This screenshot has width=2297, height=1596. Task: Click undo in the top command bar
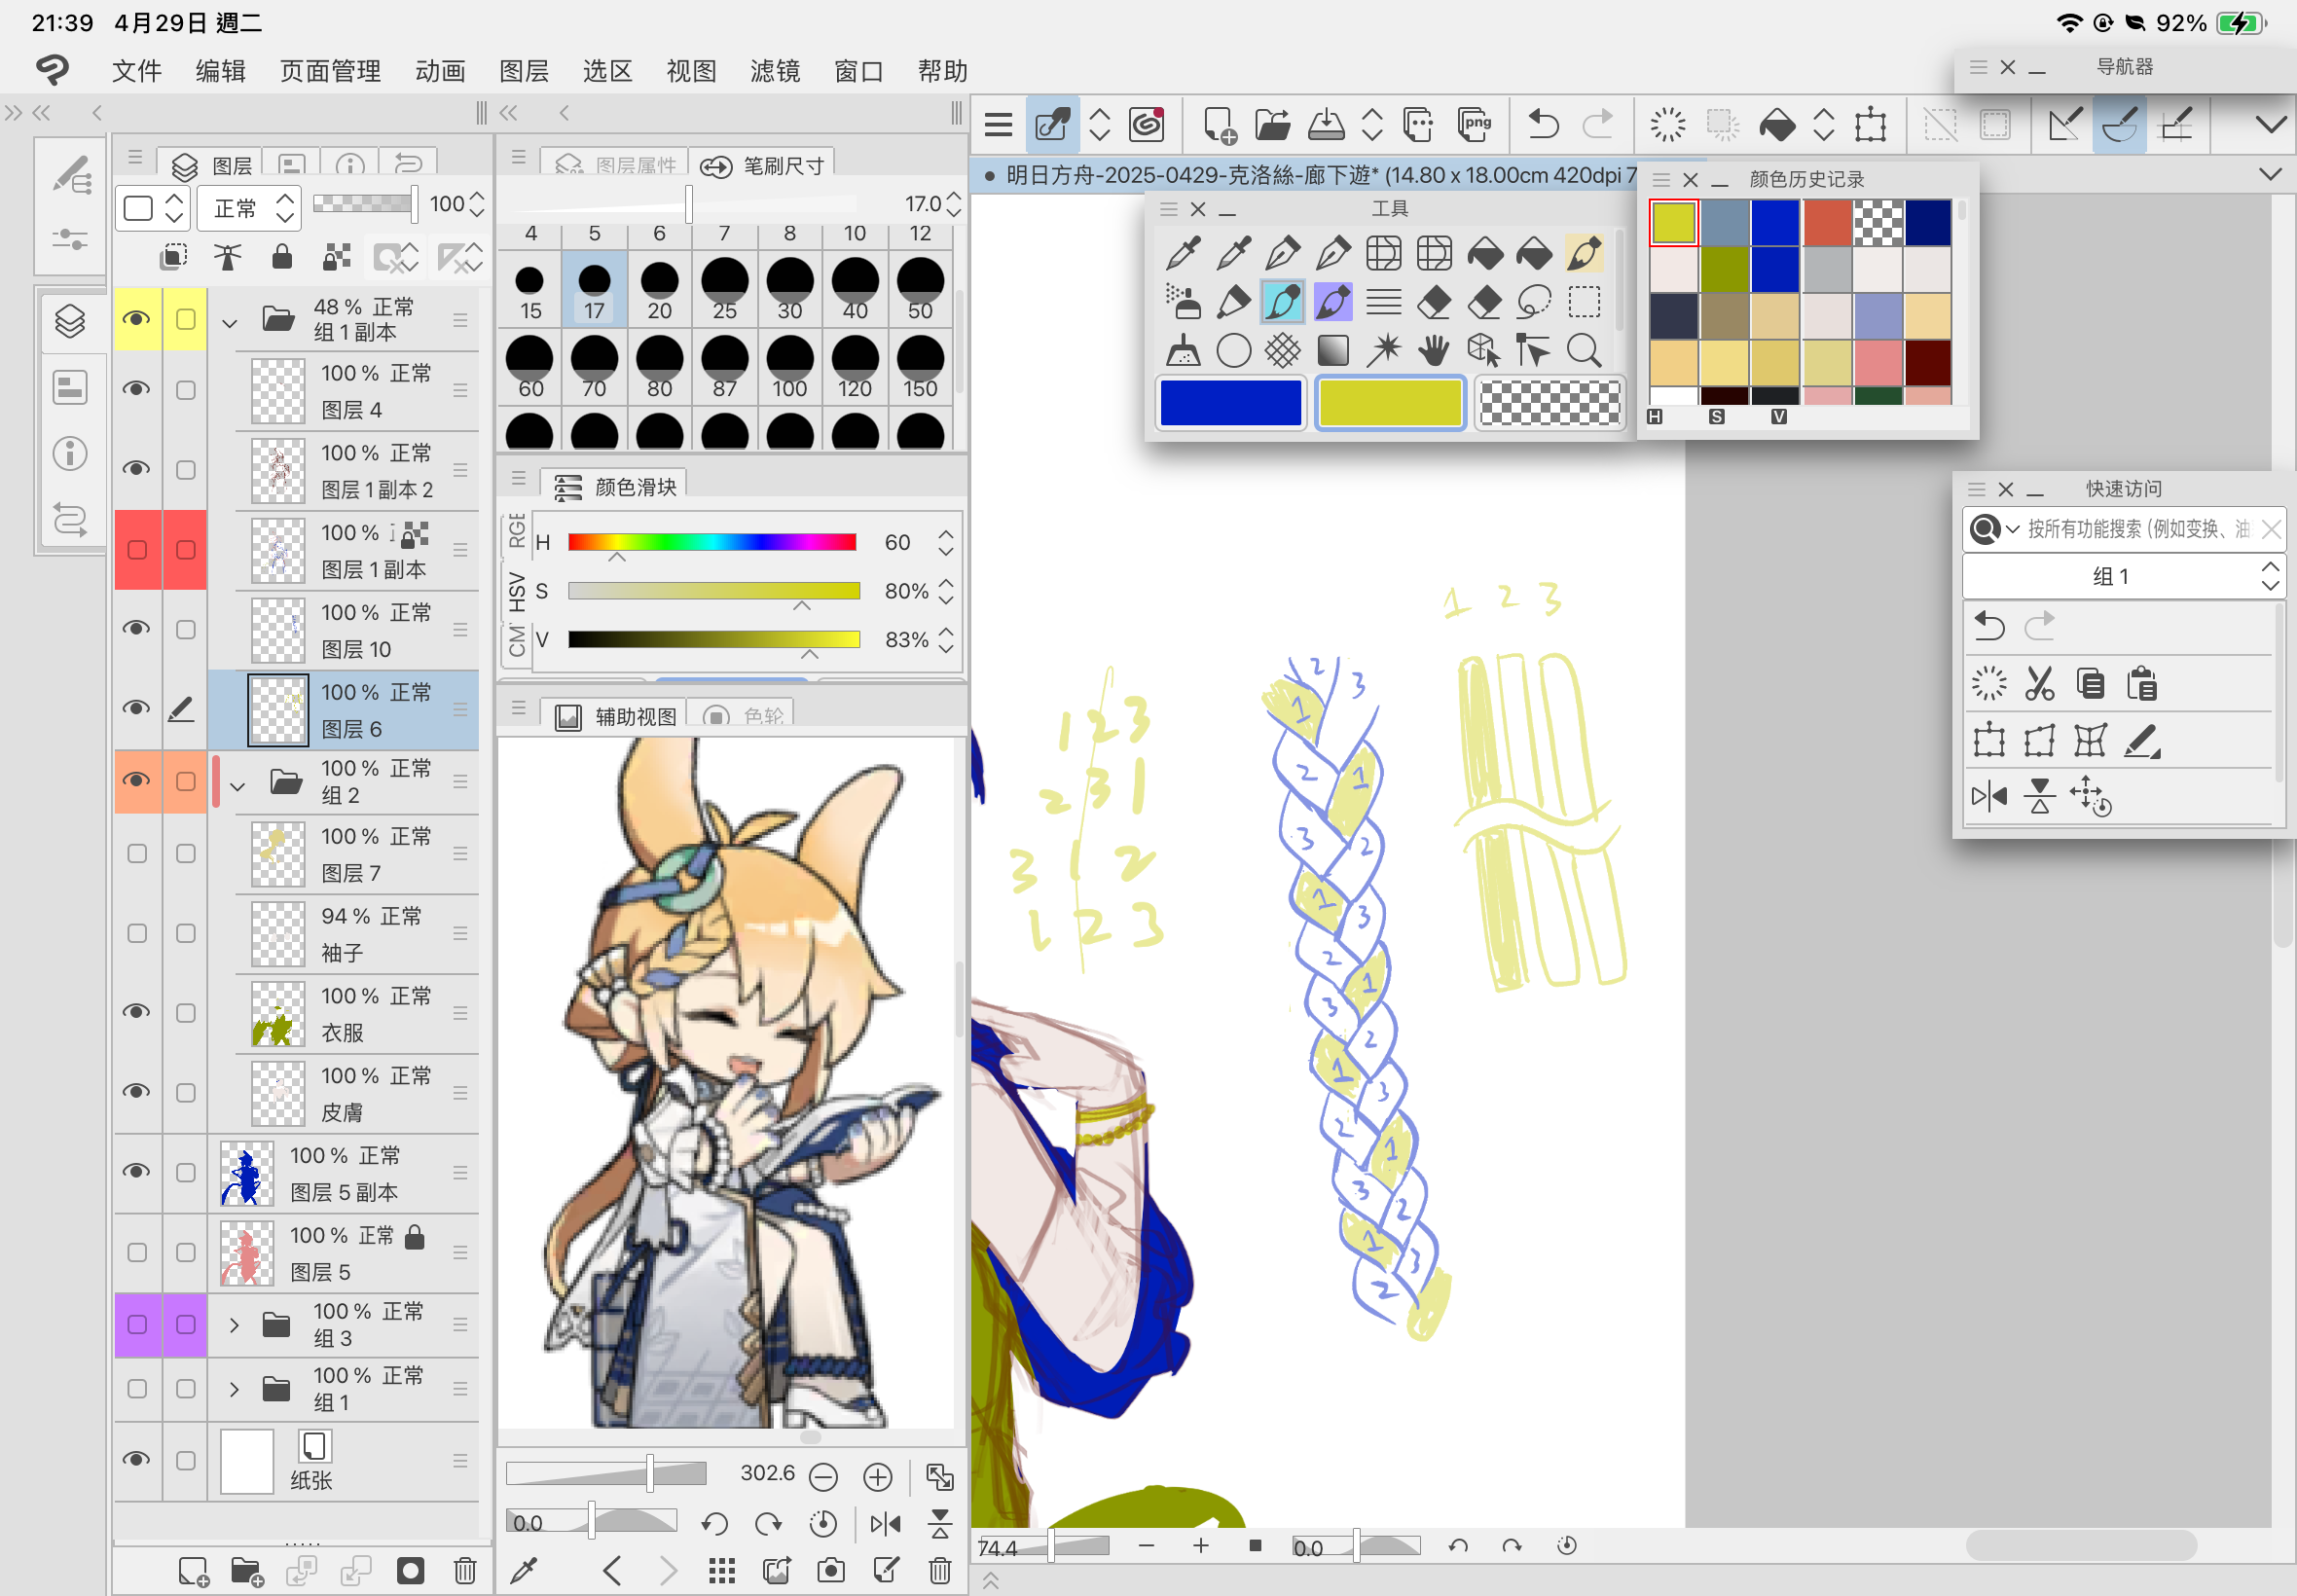1543,125
